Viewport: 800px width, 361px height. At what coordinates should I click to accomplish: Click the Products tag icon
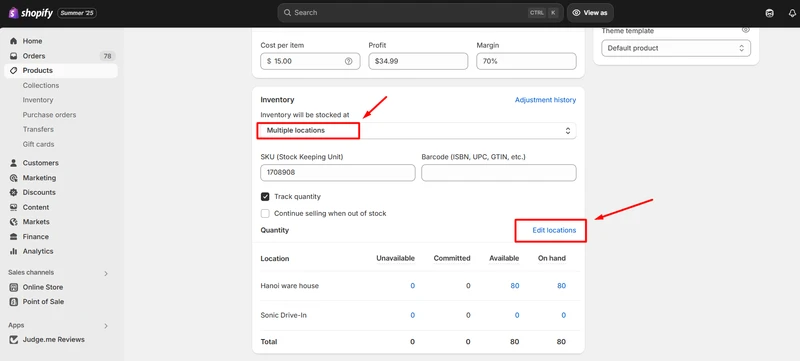[x=14, y=71]
